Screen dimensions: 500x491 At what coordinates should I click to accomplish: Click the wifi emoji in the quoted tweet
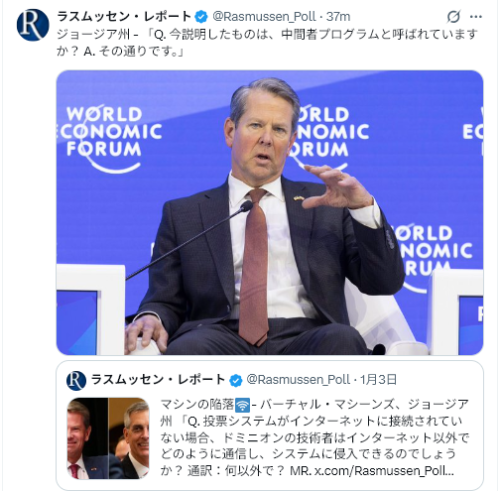click(242, 405)
